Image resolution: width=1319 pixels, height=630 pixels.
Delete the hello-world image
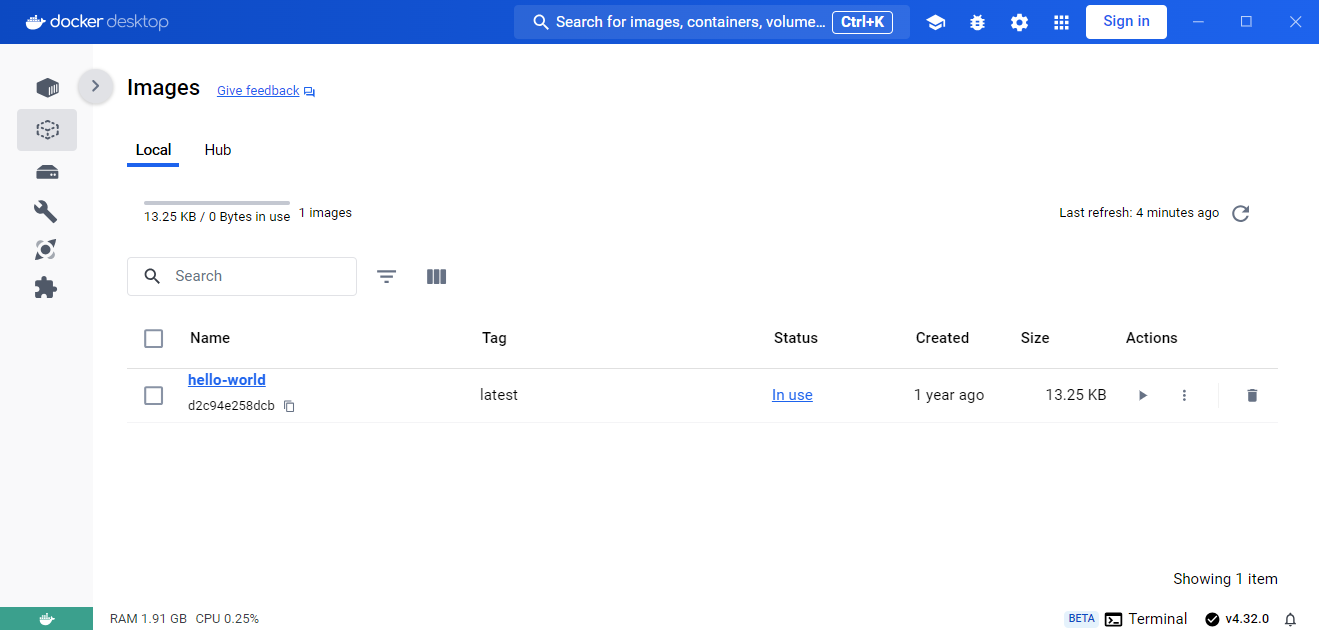tap(1252, 396)
